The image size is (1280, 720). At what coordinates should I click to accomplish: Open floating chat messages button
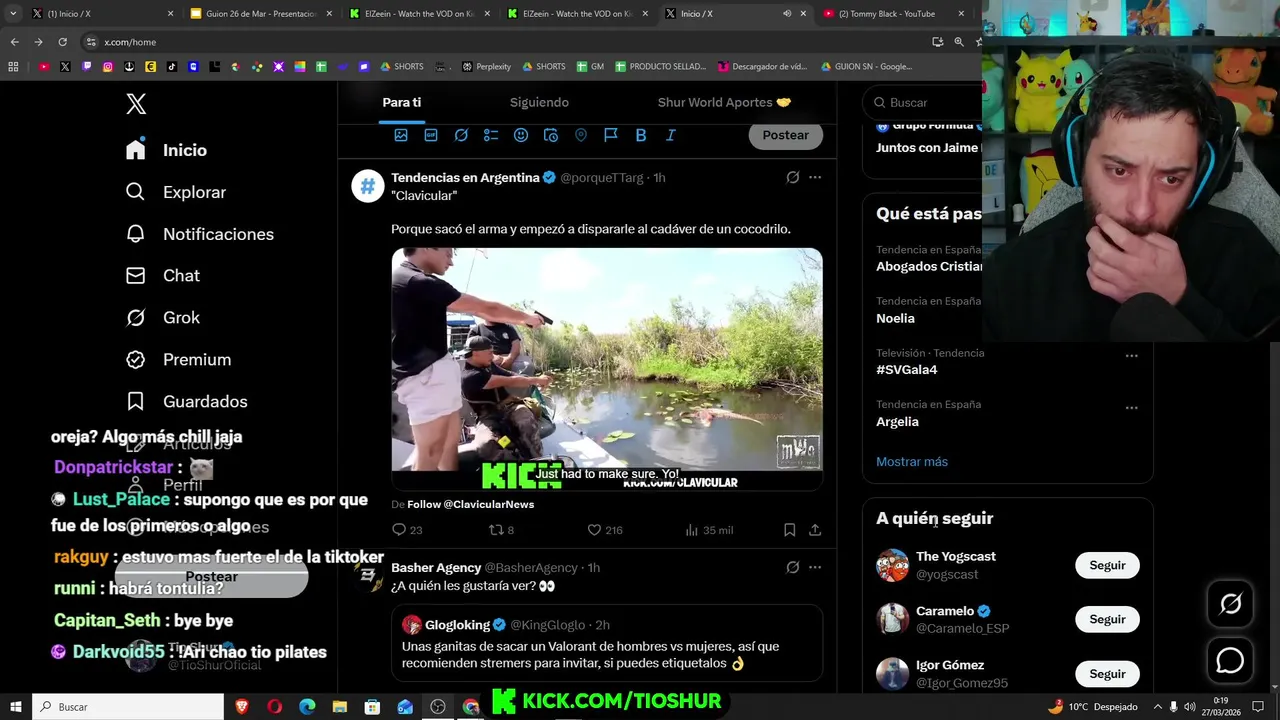coord(1230,661)
